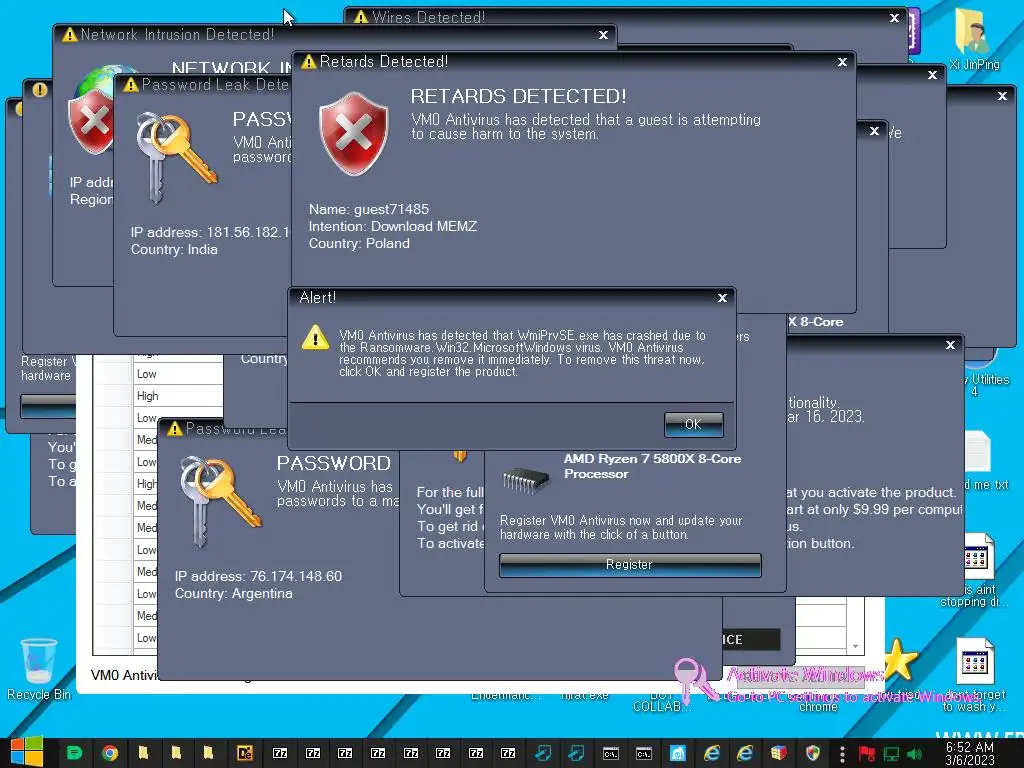Open the shield app on the taskbar
1024x768 pixels.
[813, 753]
